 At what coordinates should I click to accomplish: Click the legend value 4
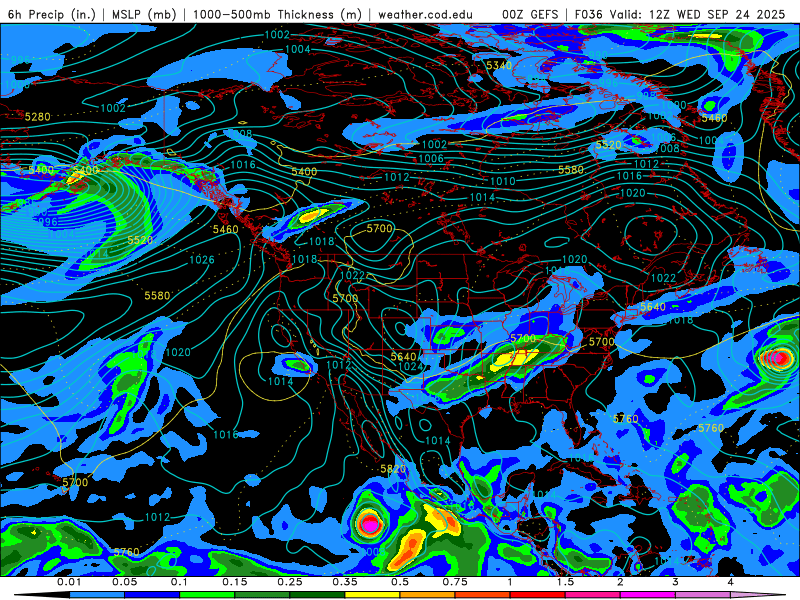730,582
